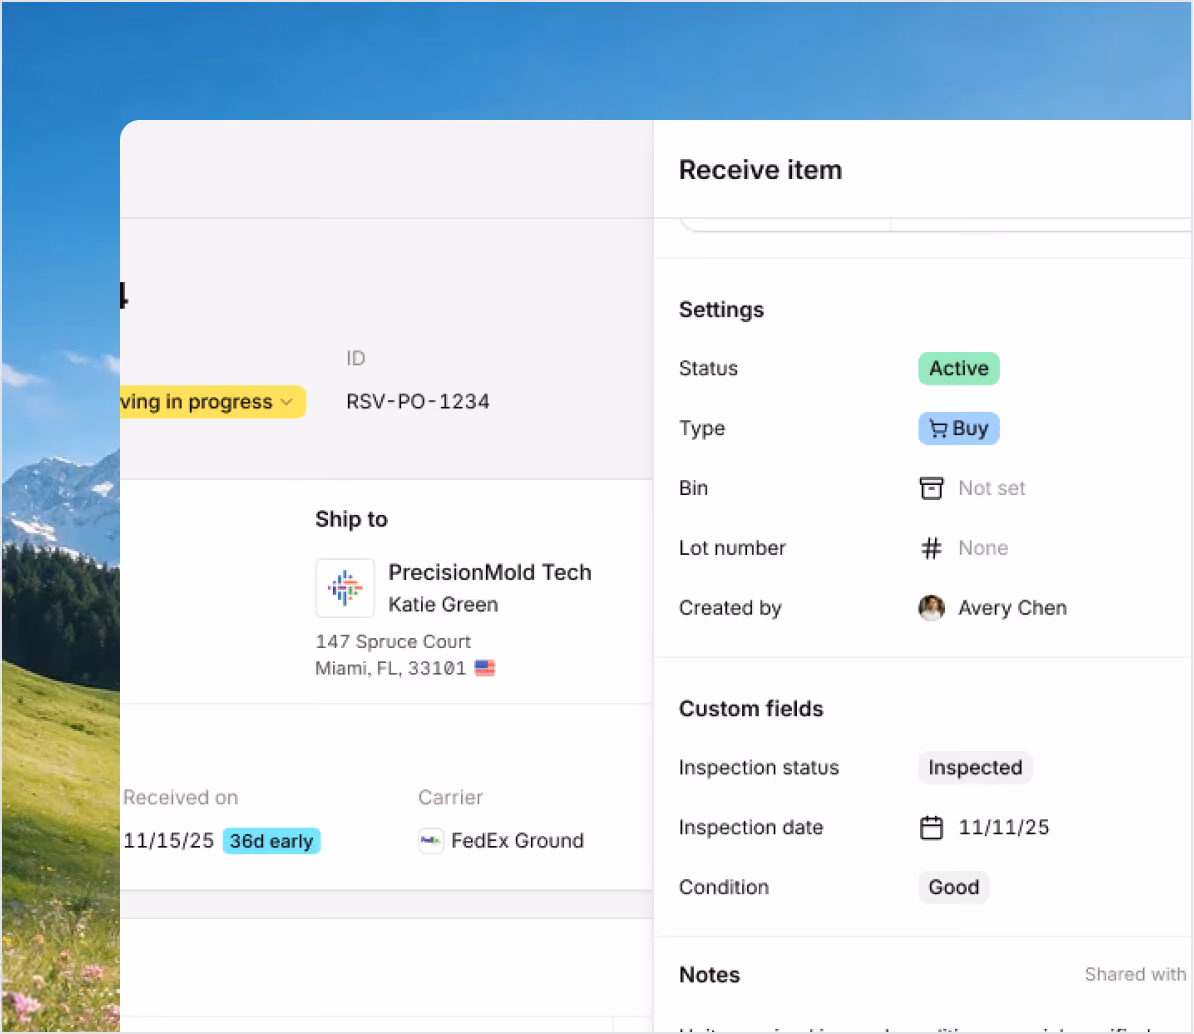This screenshot has height=1034, width=1194.
Task: Click the 11/11/25 inspection date value
Action: tap(1003, 828)
